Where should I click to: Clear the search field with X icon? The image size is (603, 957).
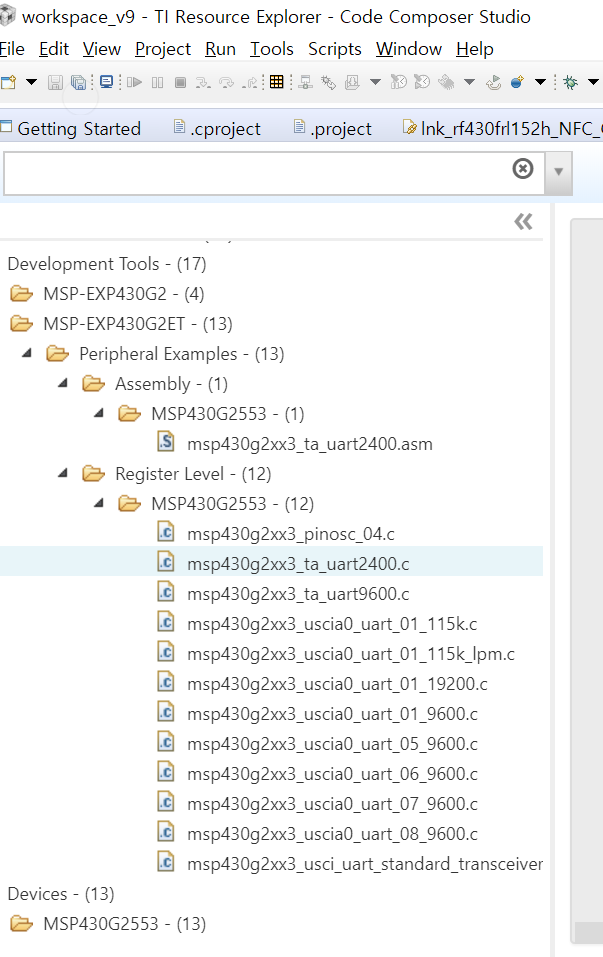[522, 169]
